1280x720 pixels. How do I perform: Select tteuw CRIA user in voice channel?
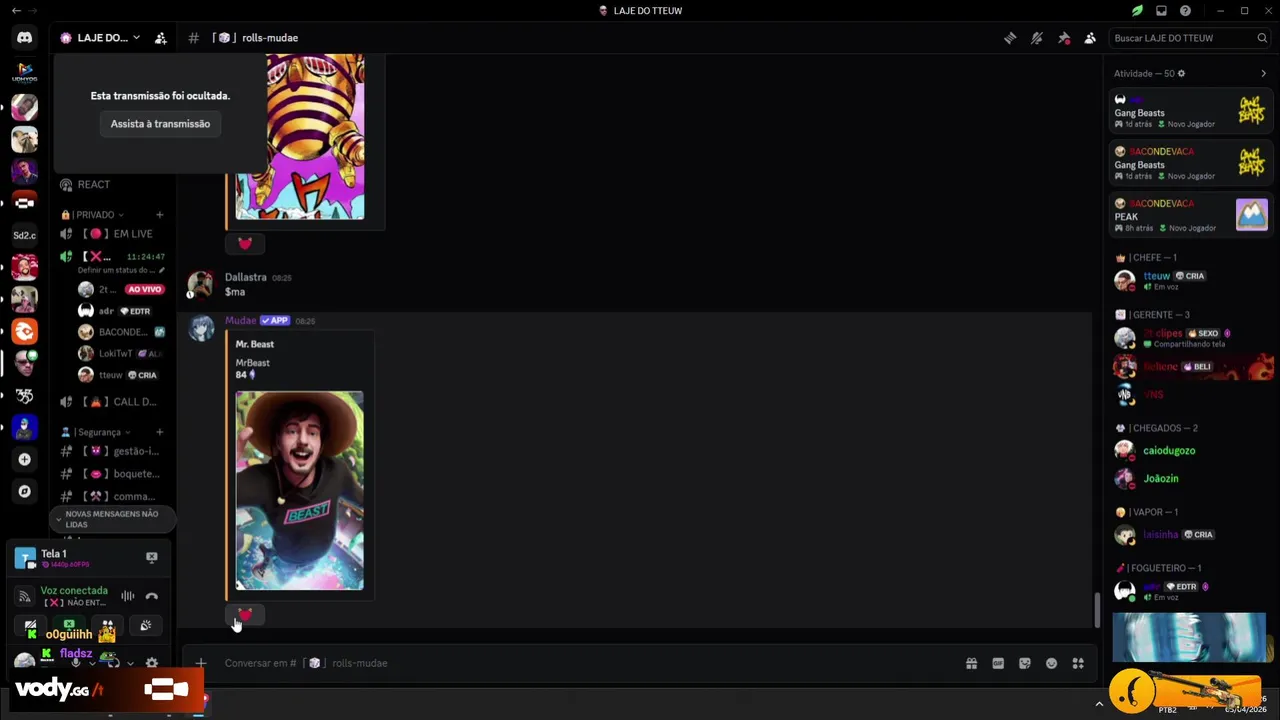[120, 375]
